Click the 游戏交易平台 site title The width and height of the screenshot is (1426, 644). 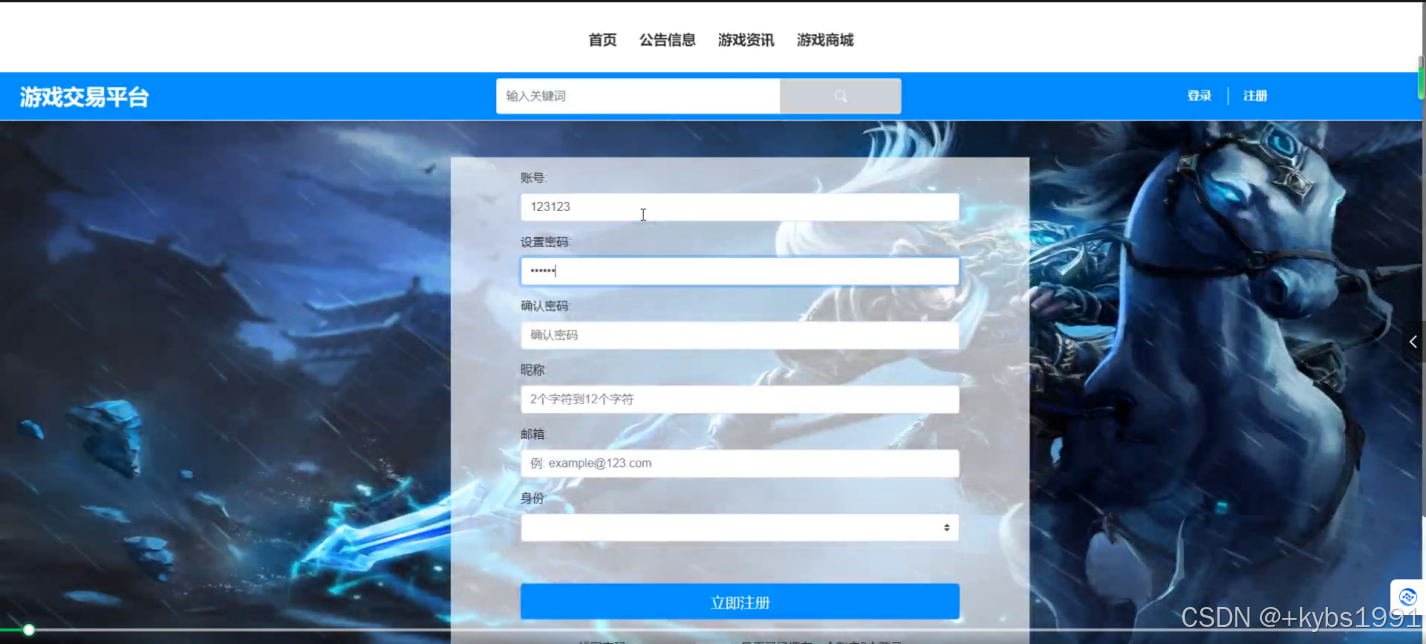tap(84, 97)
